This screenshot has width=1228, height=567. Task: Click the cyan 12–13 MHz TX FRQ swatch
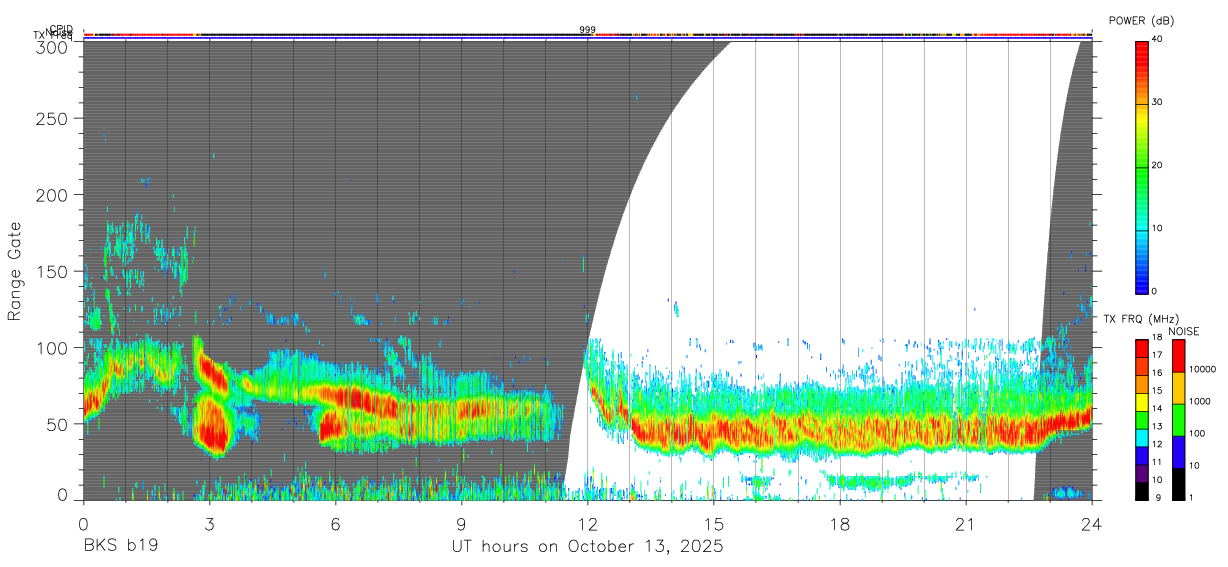tap(1142, 438)
